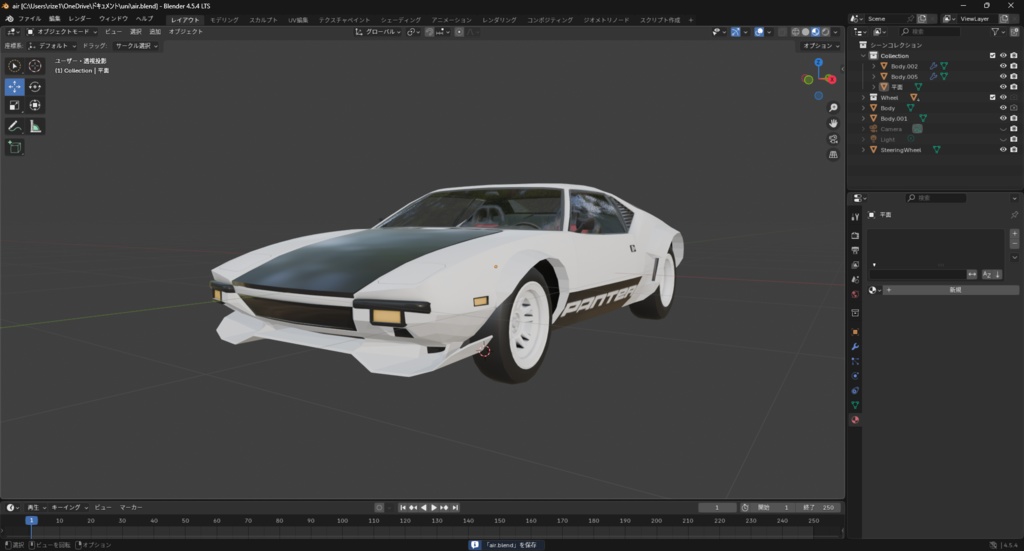1024x551 pixels.
Task: Activate the Move tool
Action: pyautogui.click(x=14, y=87)
